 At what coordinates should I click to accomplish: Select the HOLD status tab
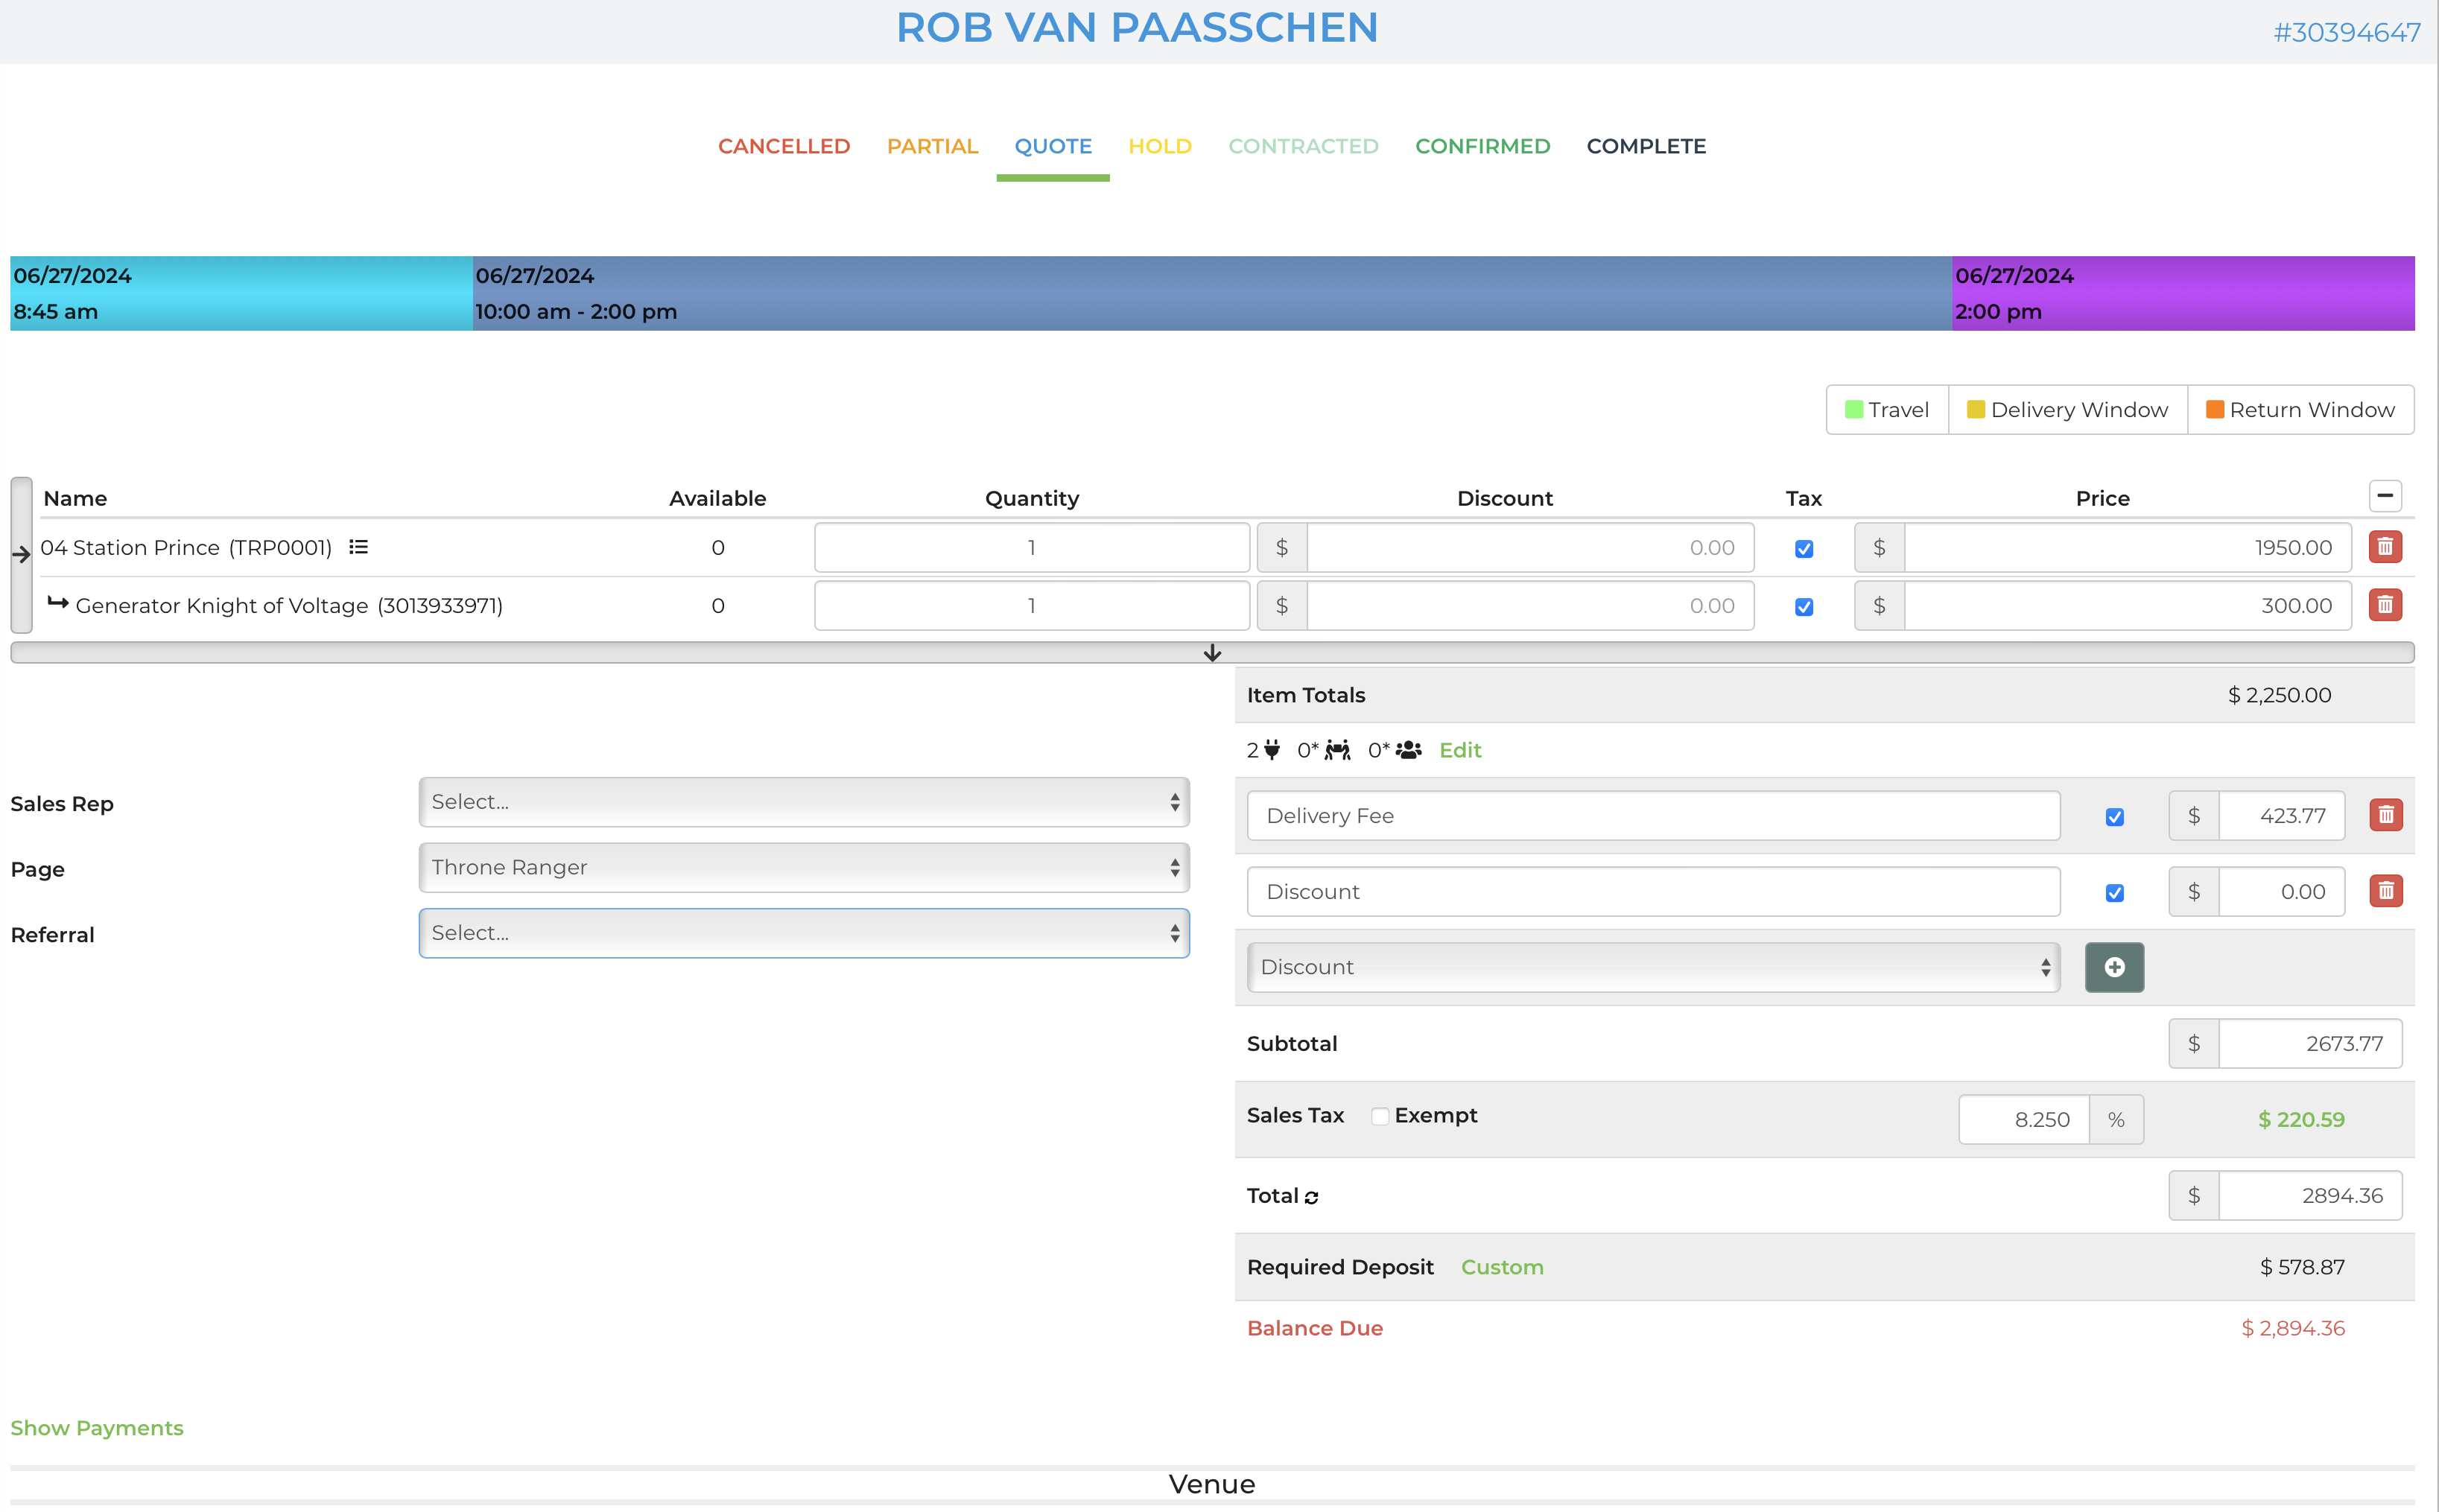pyautogui.click(x=1159, y=146)
